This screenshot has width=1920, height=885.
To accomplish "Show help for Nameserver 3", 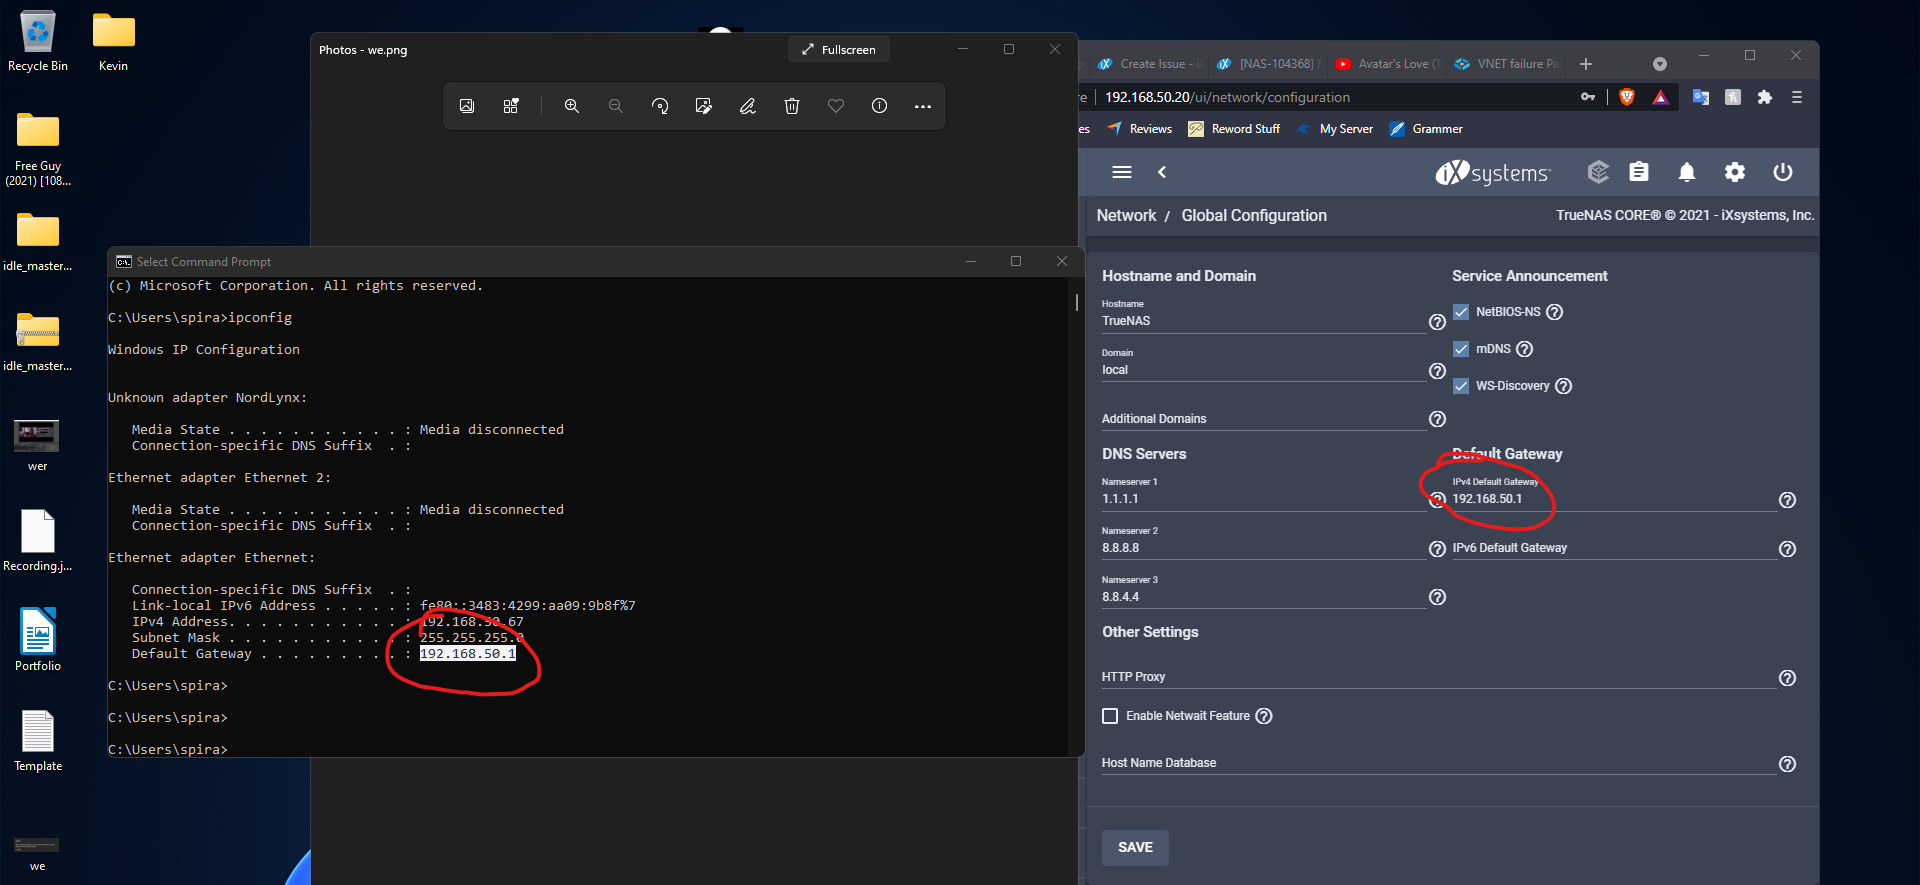I will (1437, 597).
